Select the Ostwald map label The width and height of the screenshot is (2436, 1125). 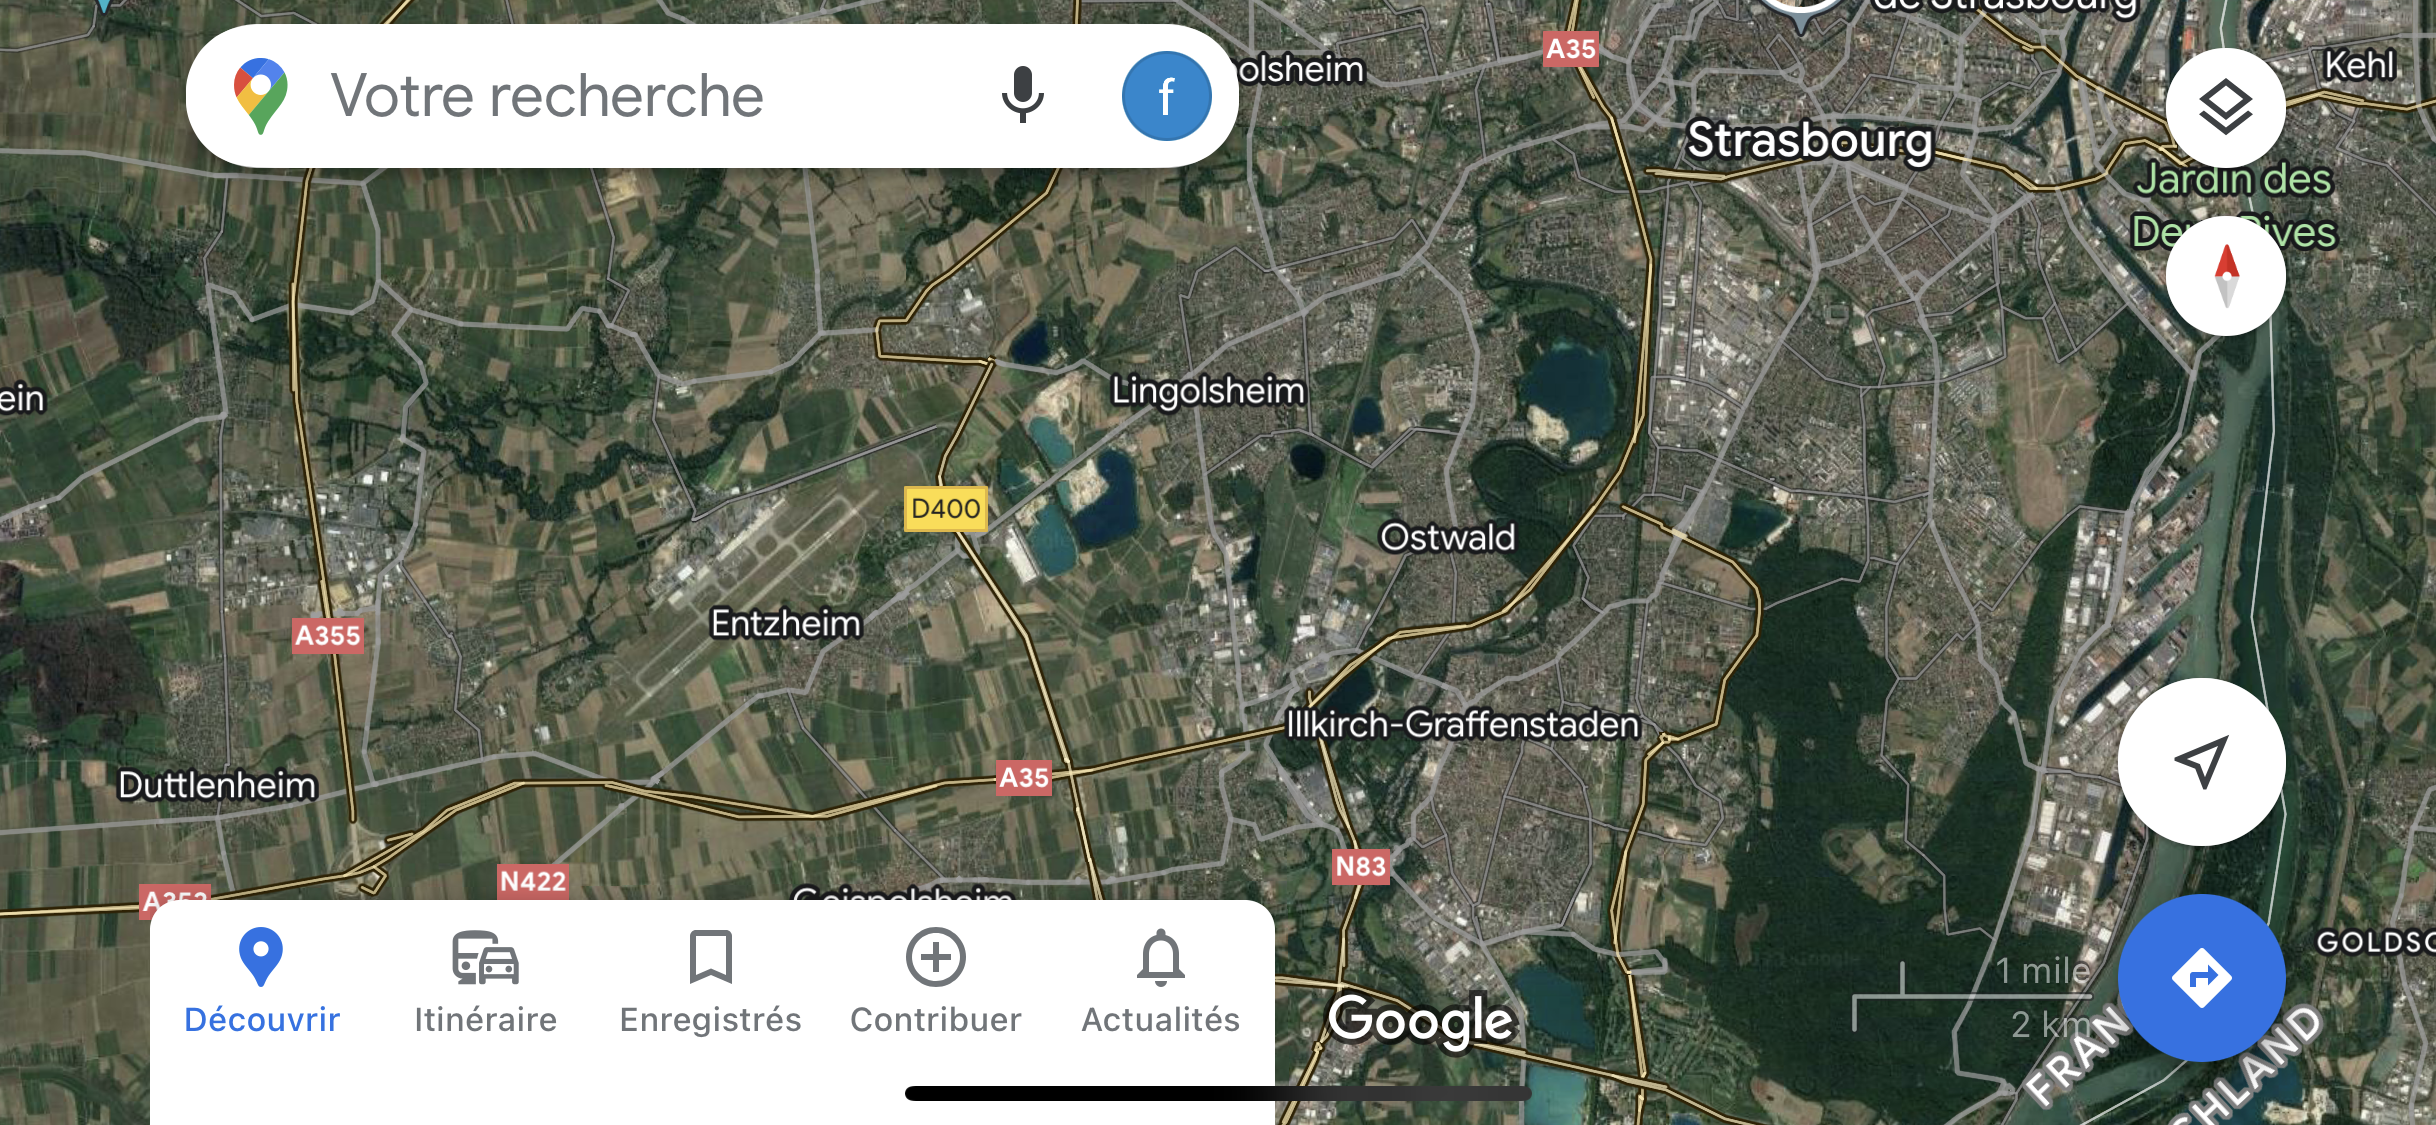pyautogui.click(x=1447, y=537)
